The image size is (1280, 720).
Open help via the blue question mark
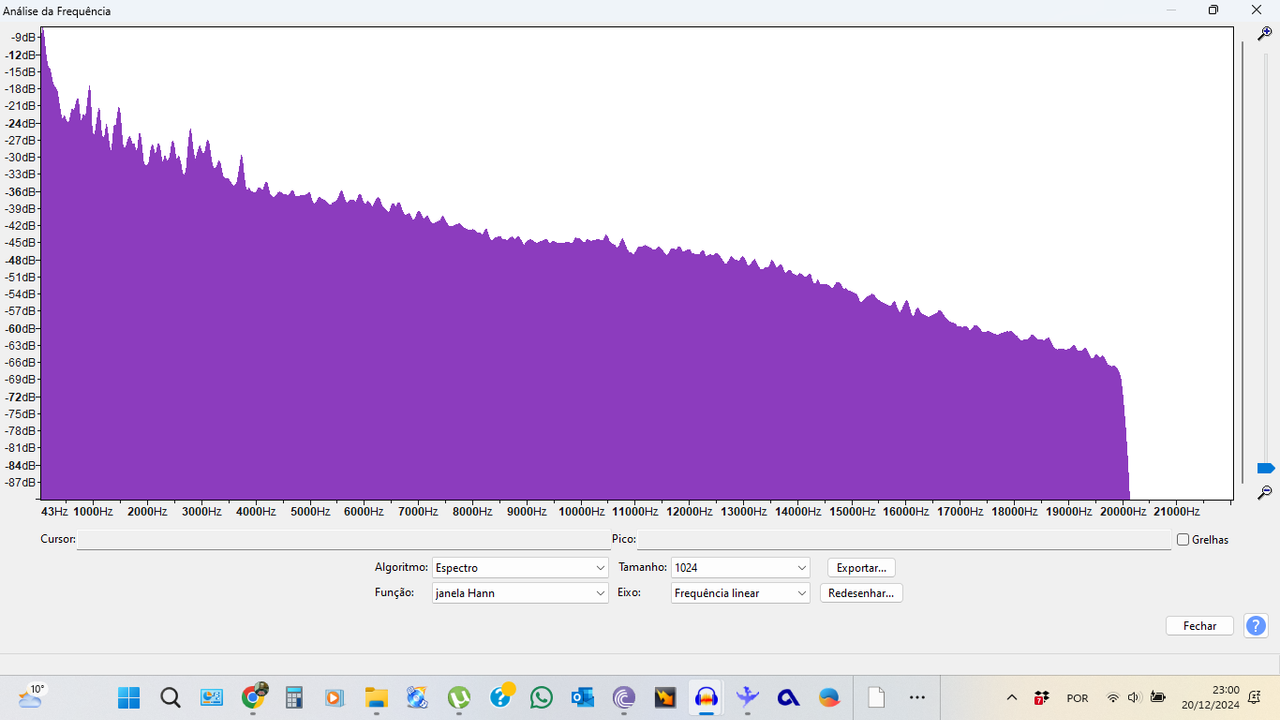tap(1256, 626)
